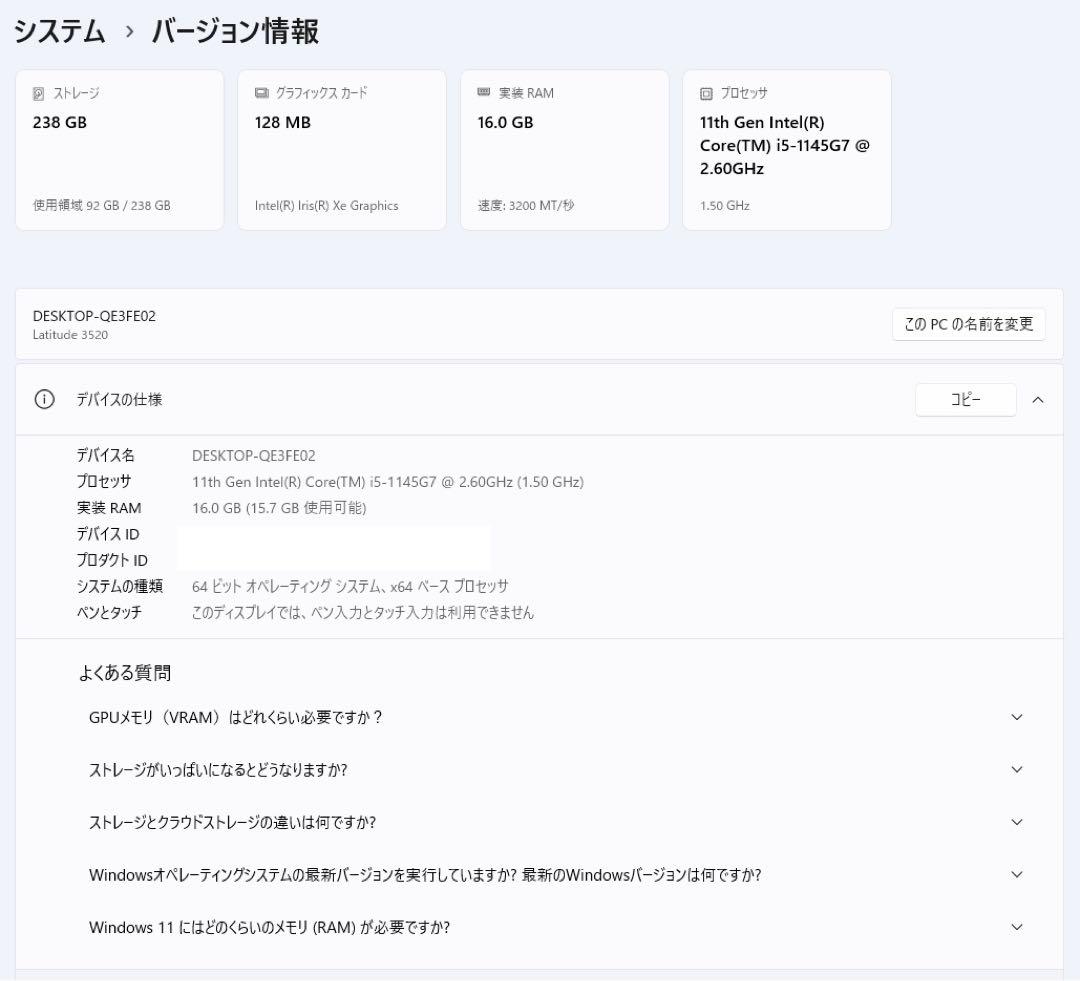Select the Intel Core i5-1145G7 processor card
Image resolution: width=1080 pixels, height=981 pixels.
point(786,148)
